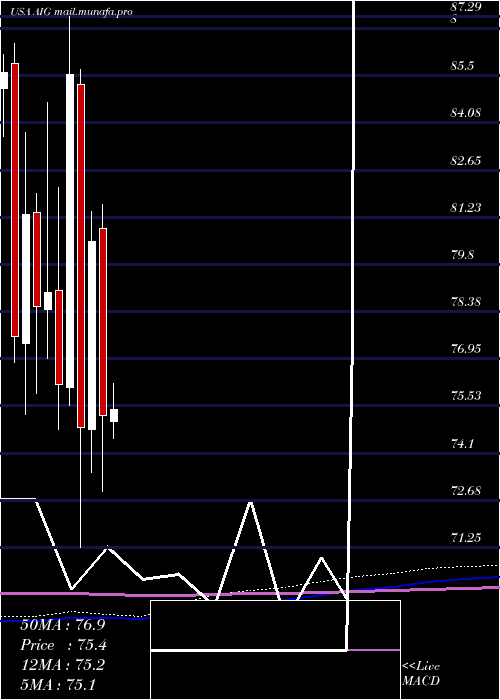Click the 72.68 price axis label
The width and height of the screenshot is (500, 700).
pyautogui.click(x=466, y=491)
